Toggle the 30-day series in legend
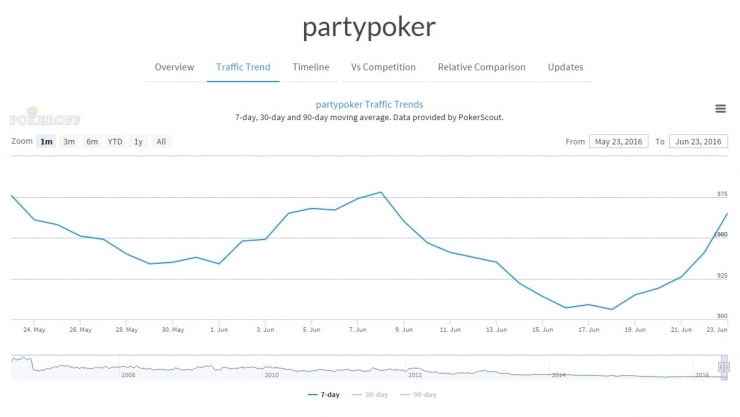 point(370,394)
